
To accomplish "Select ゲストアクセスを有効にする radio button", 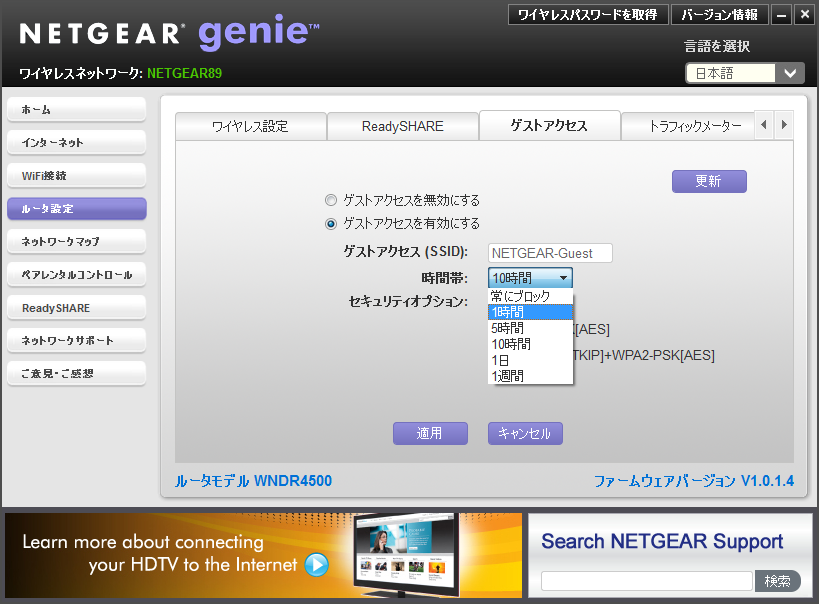I will coord(331,223).
